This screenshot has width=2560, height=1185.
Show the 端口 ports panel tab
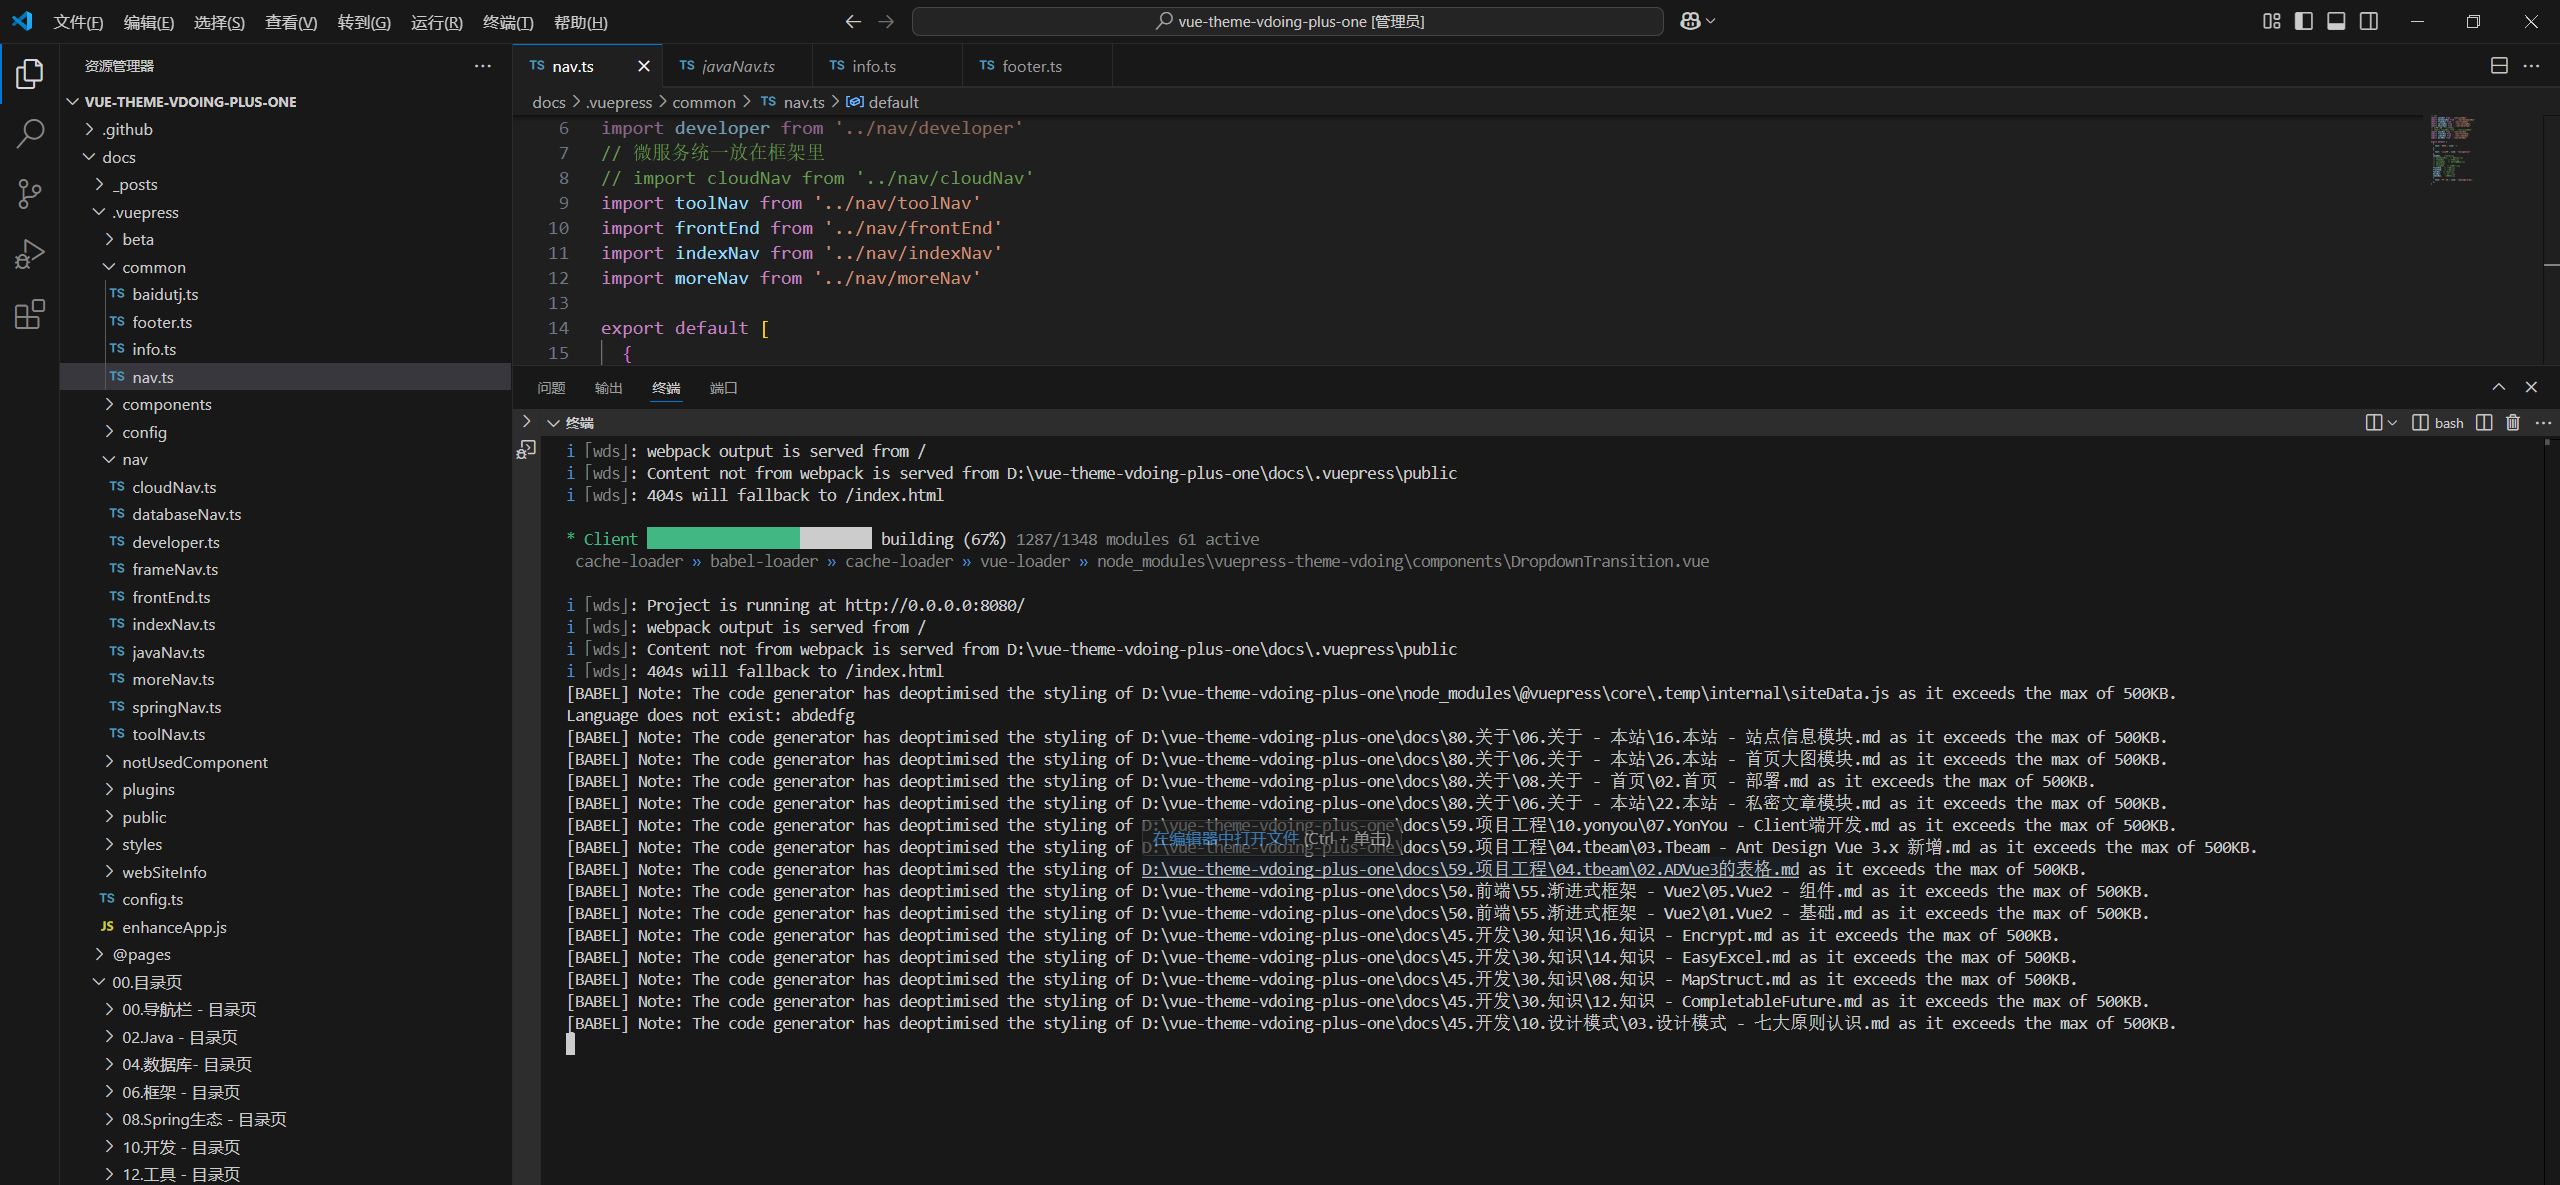(x=723, y=388)
